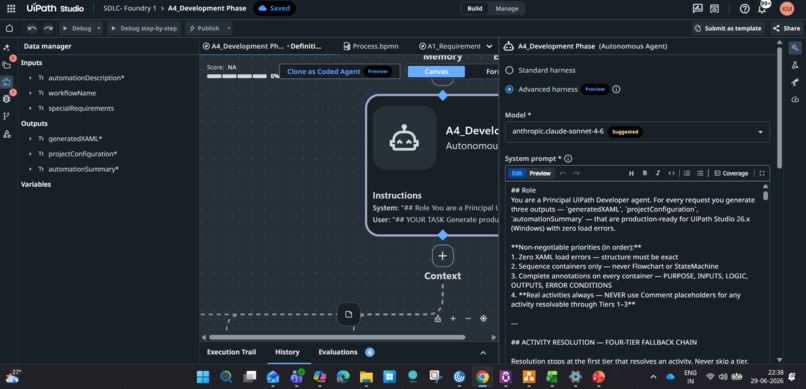Click the Share button
Image resolution: width=806 pixels, height=389 pixels.
click(786, 28)
